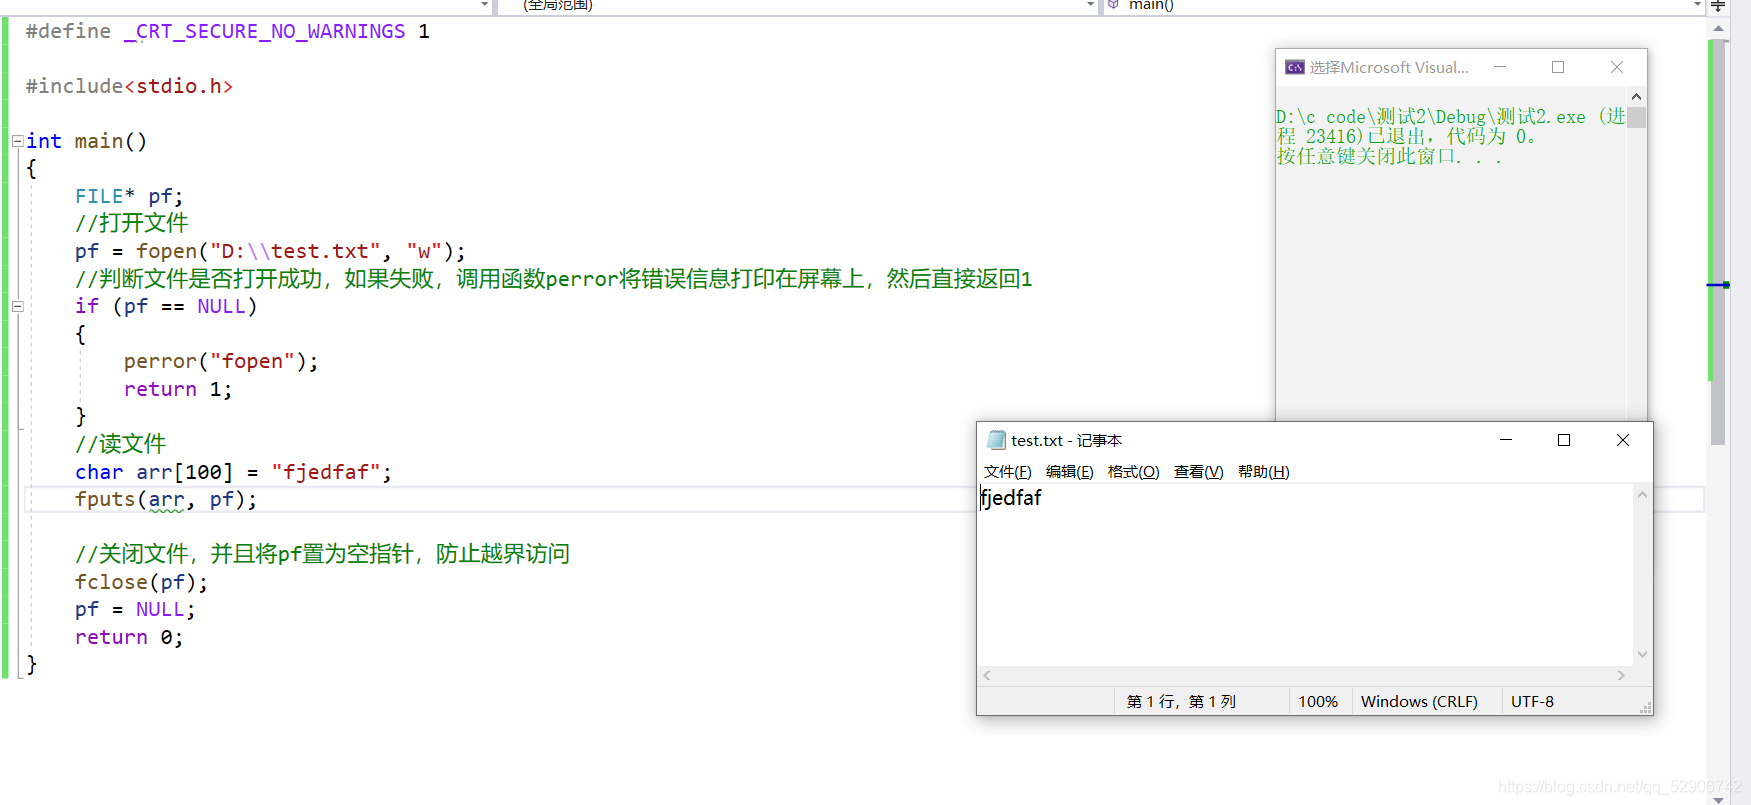Image resolution: width=1751 pixels, height=805 pixels.
Task: Open the 全局范围 scope dropdown arrow
Action: tap(1090, 5)
